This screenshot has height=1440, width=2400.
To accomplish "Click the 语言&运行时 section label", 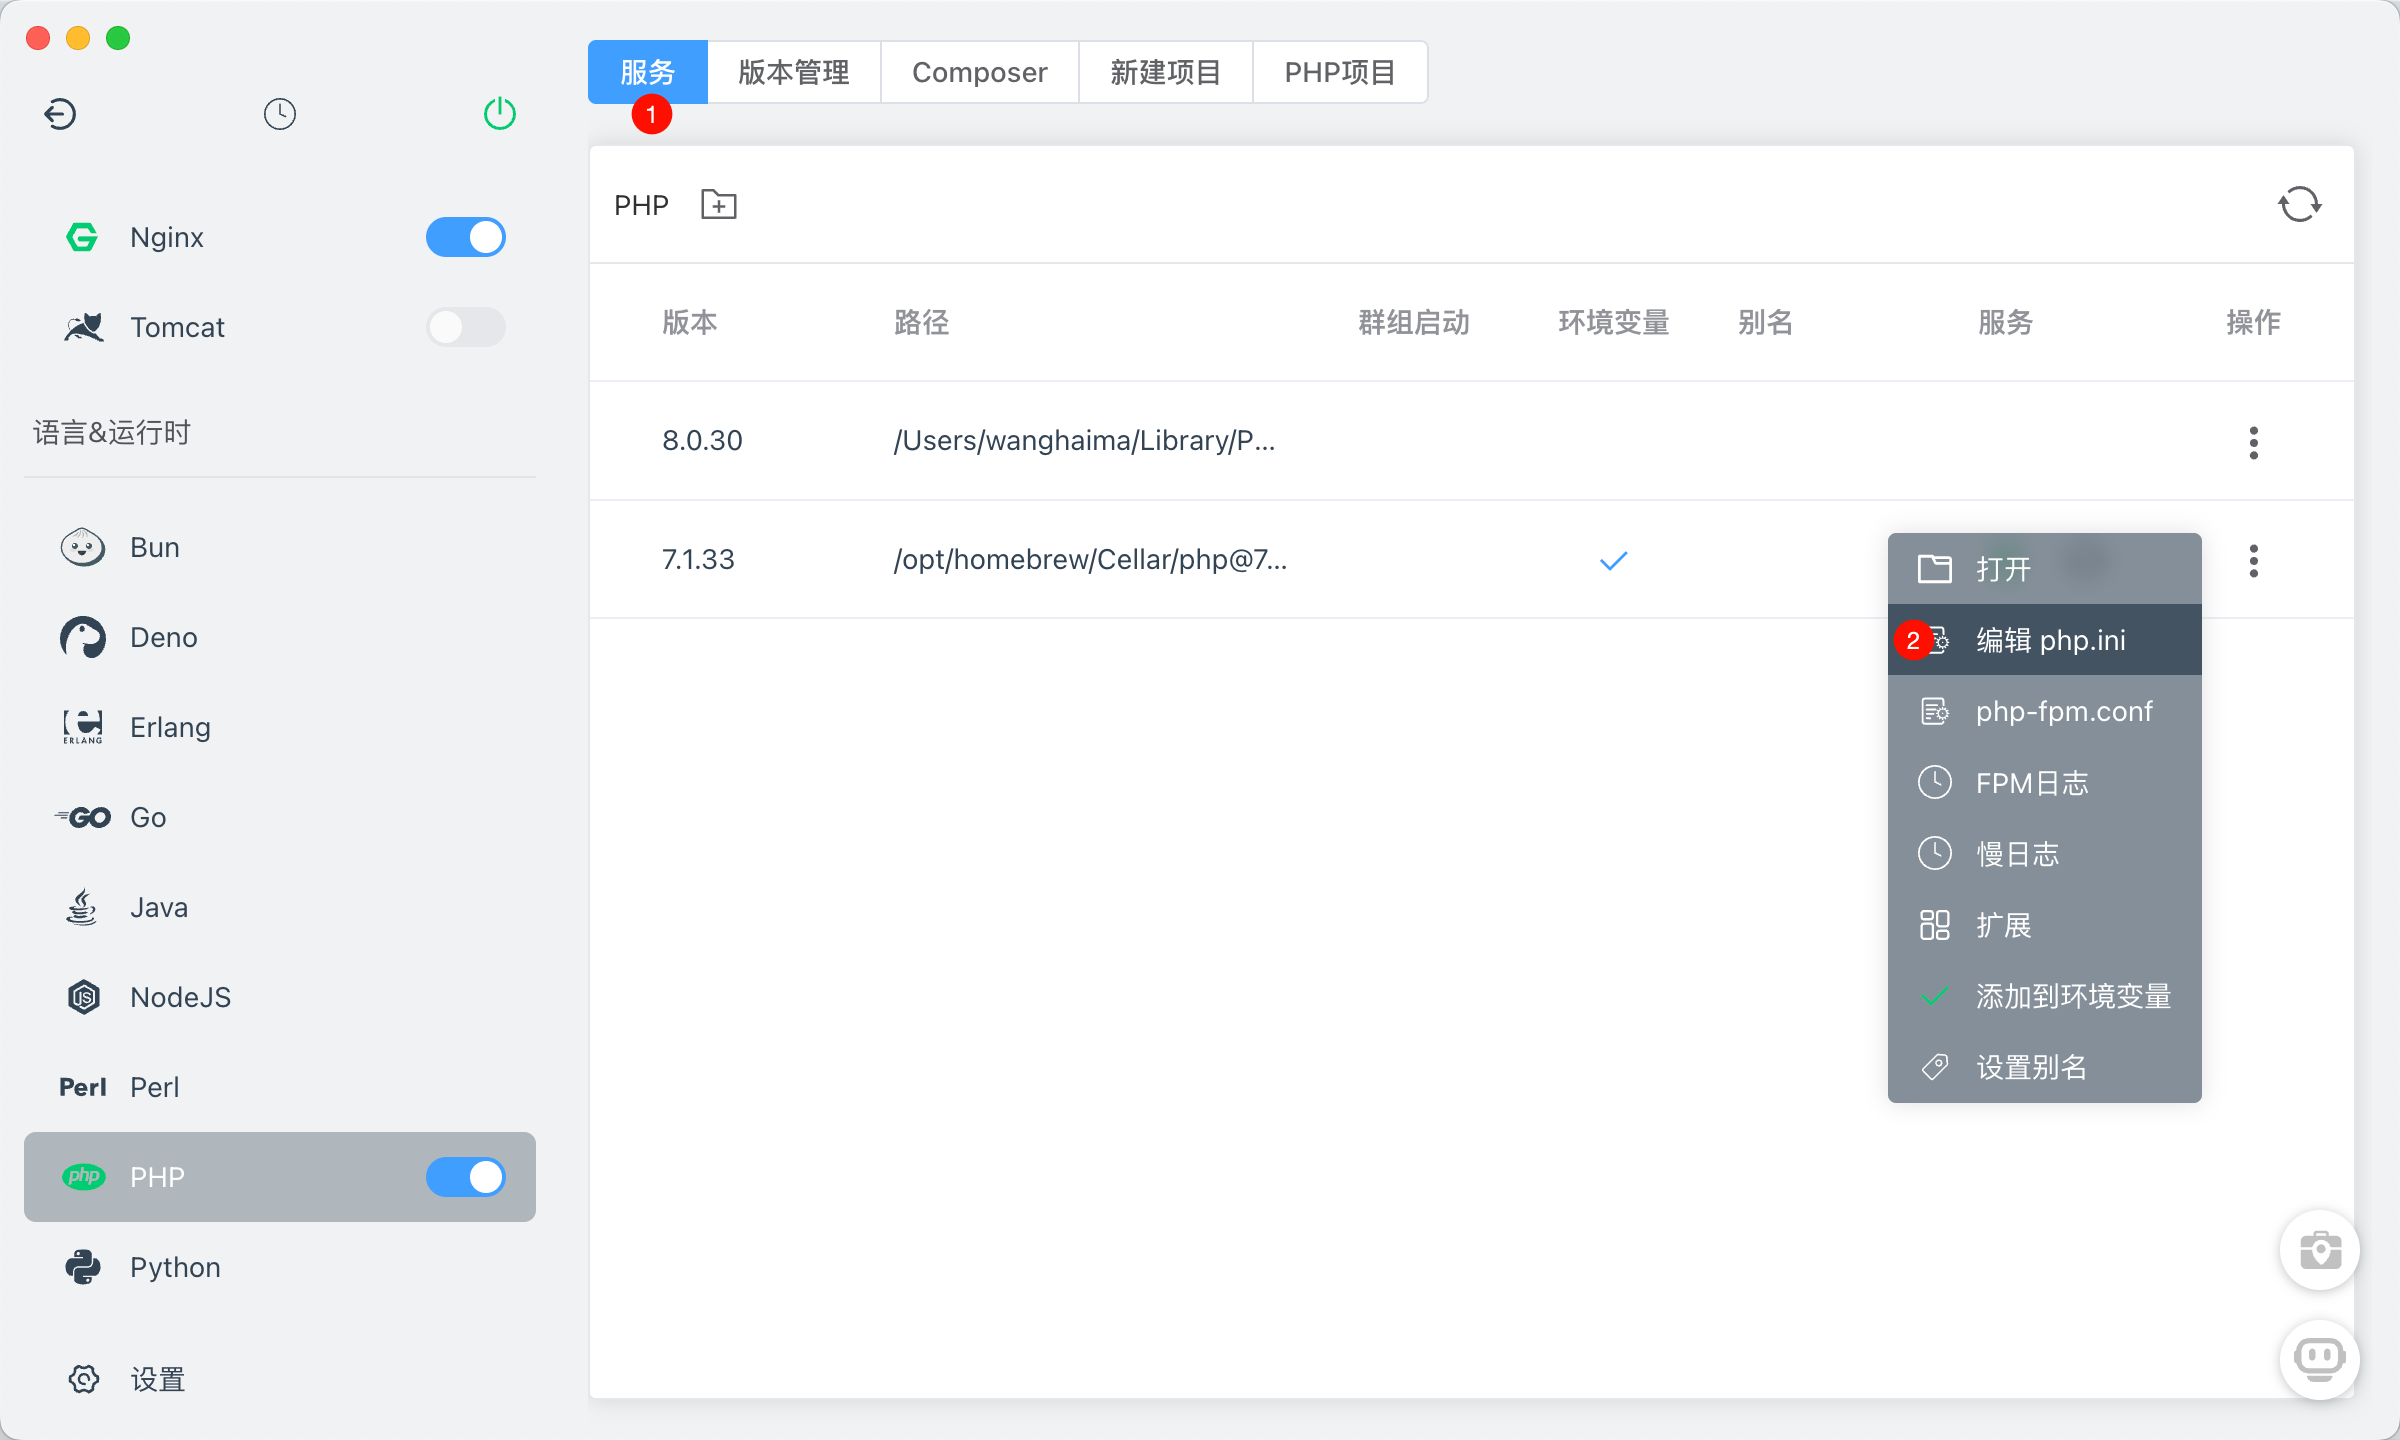I will [112, 432].
